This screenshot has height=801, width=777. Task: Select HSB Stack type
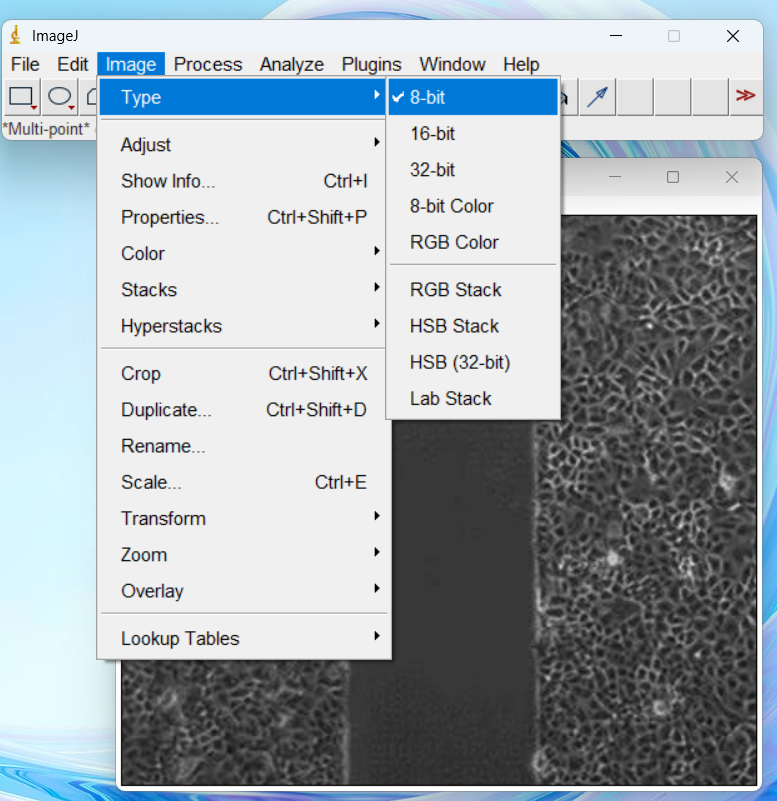[473, 326]
